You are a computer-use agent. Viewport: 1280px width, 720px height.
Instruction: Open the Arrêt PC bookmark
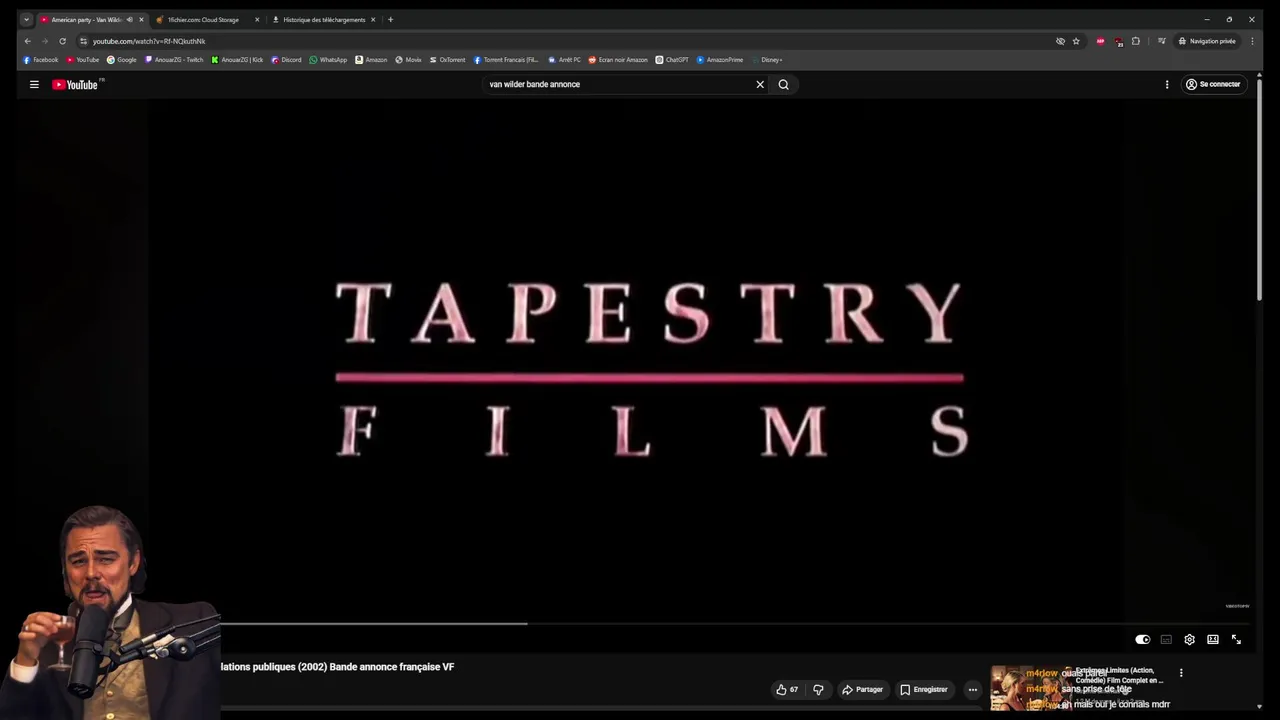564,60
